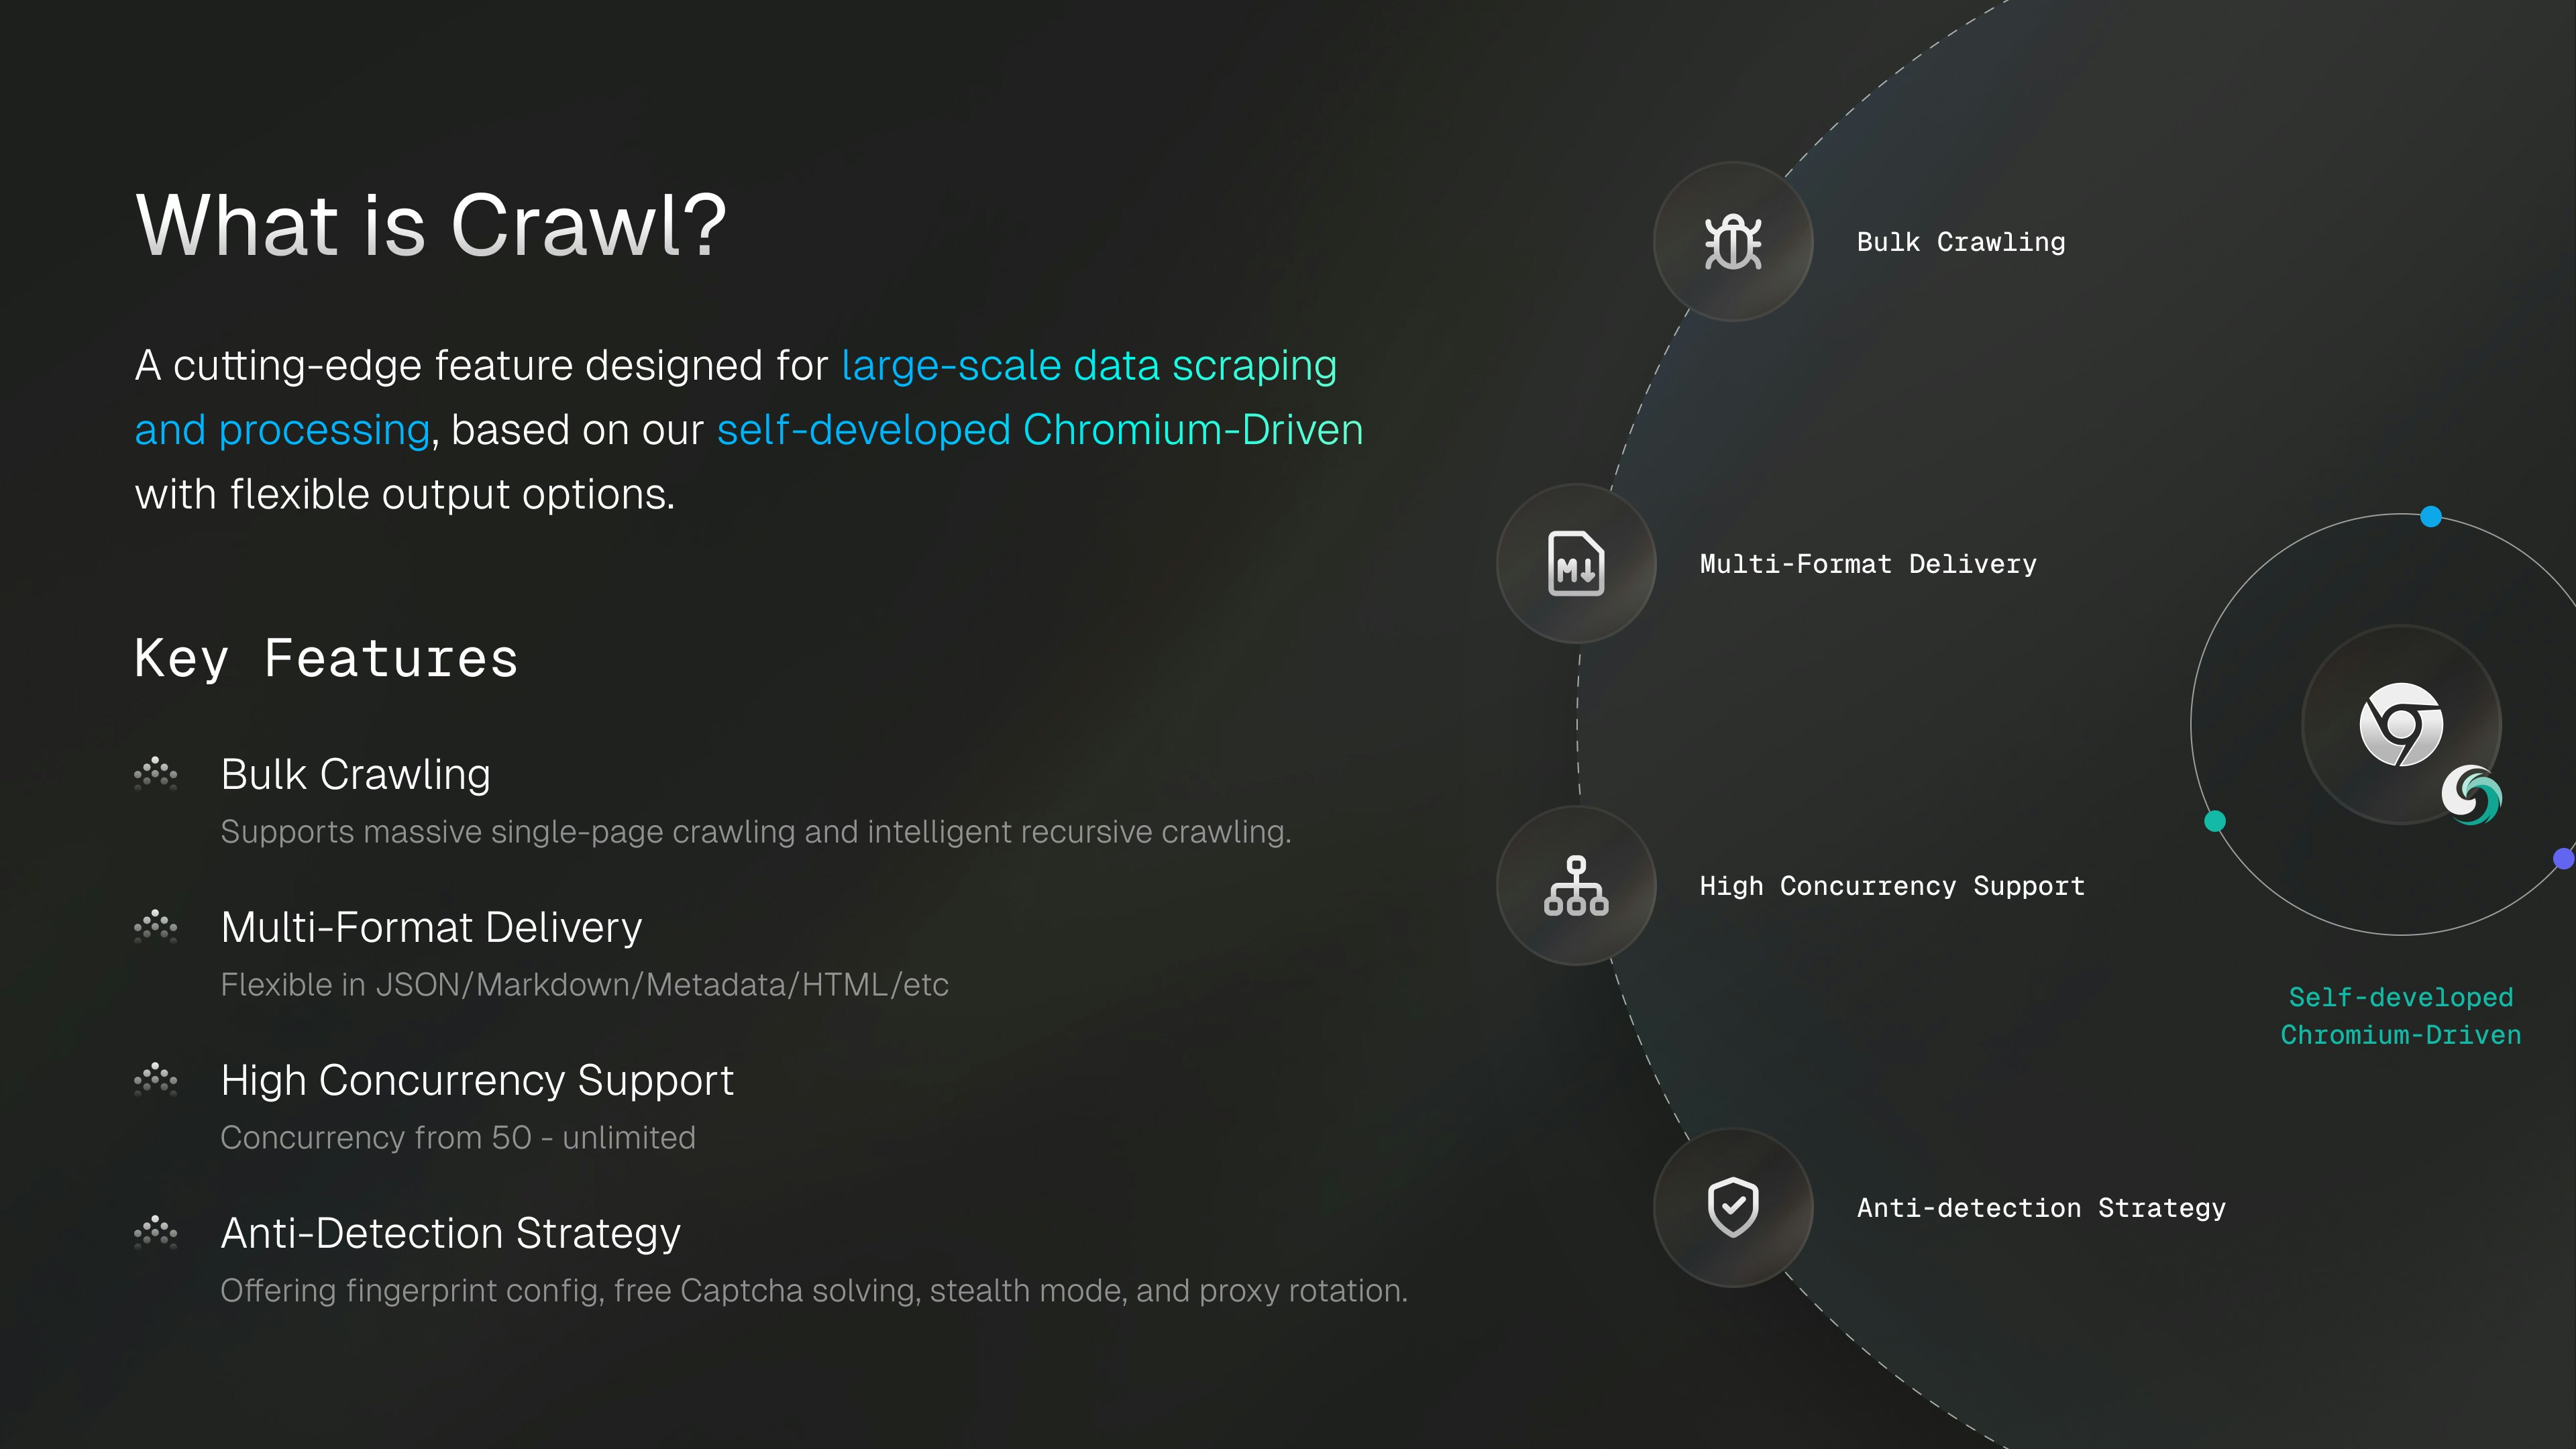Click the dotted bullet icon beside Bulk Crawling

pyautogui.click(x=156, y=774)
